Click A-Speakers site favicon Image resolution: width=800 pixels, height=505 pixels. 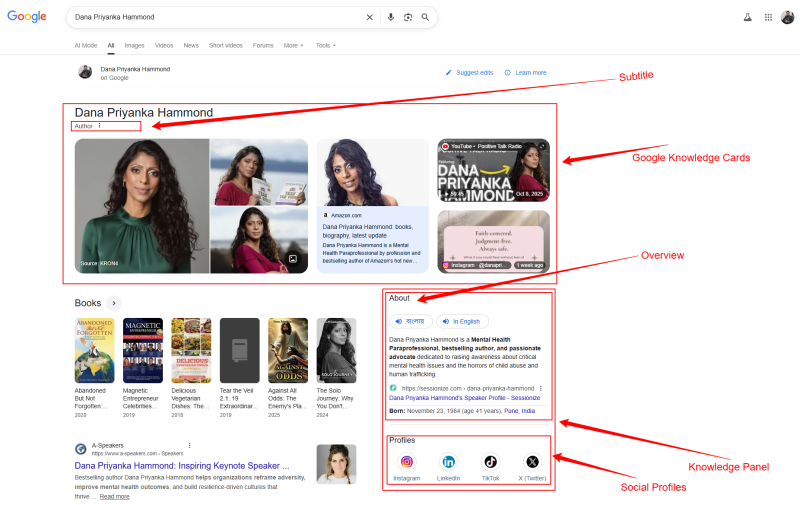81,449
